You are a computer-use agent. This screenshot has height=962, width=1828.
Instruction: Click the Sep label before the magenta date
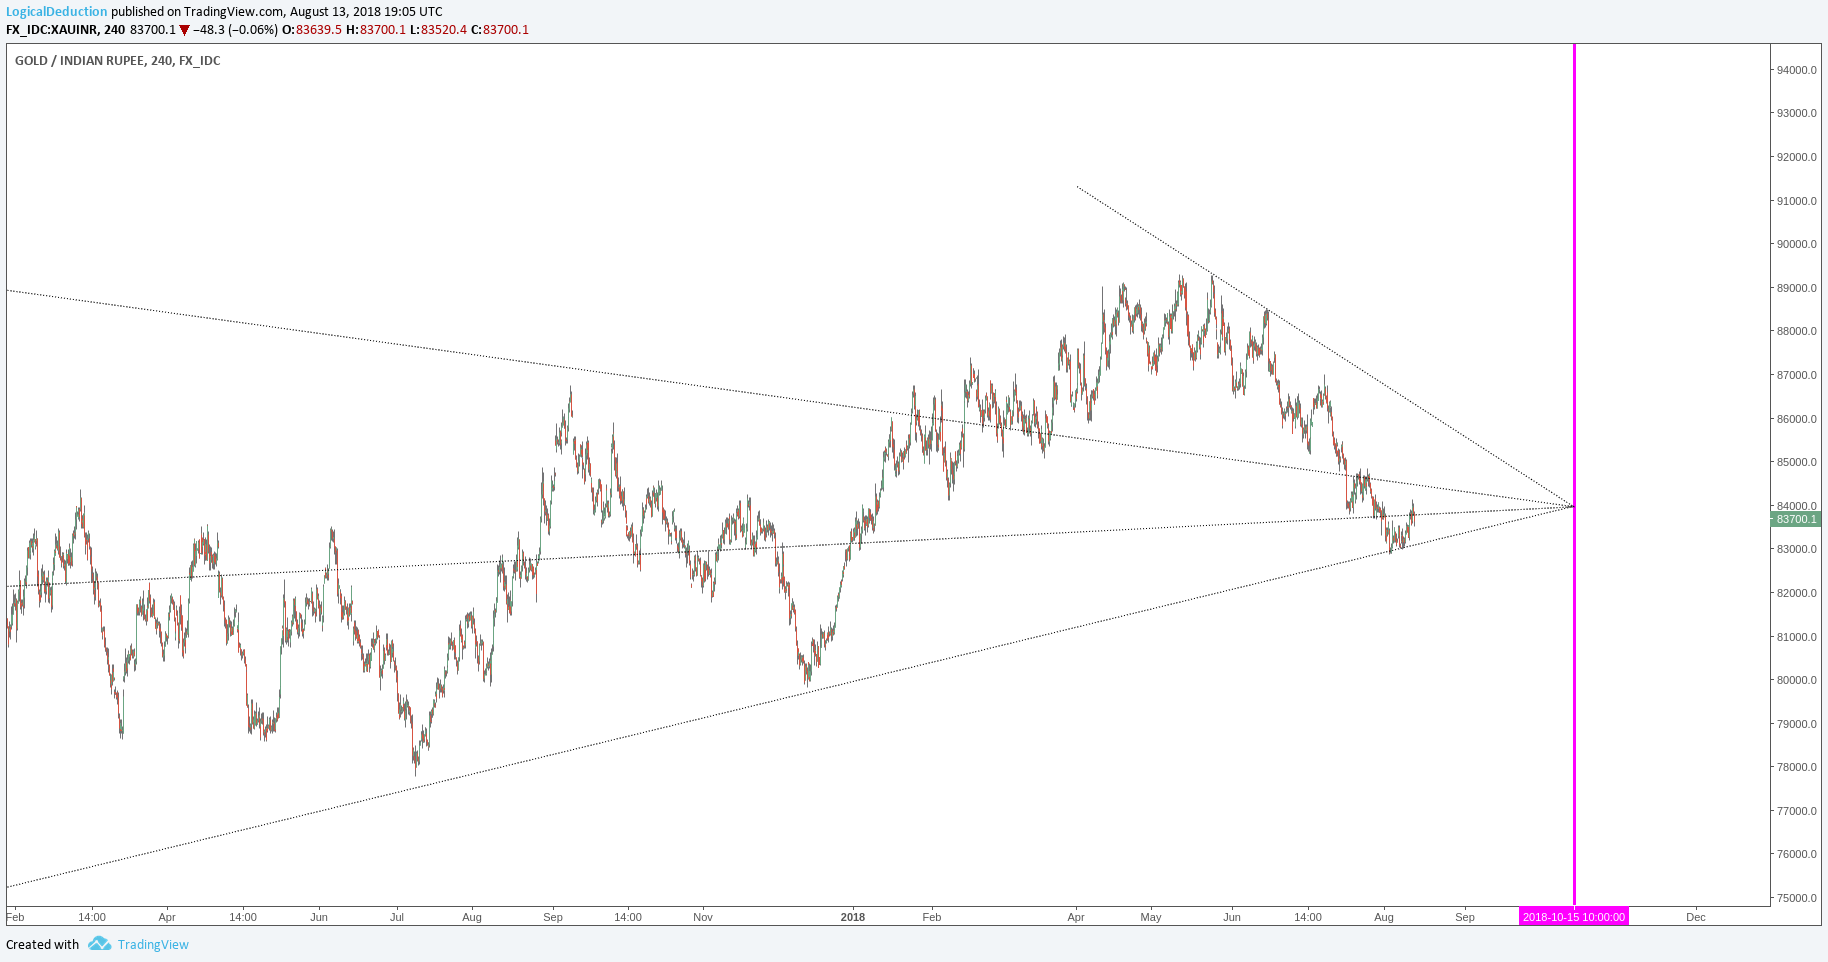pos(1465,917)
